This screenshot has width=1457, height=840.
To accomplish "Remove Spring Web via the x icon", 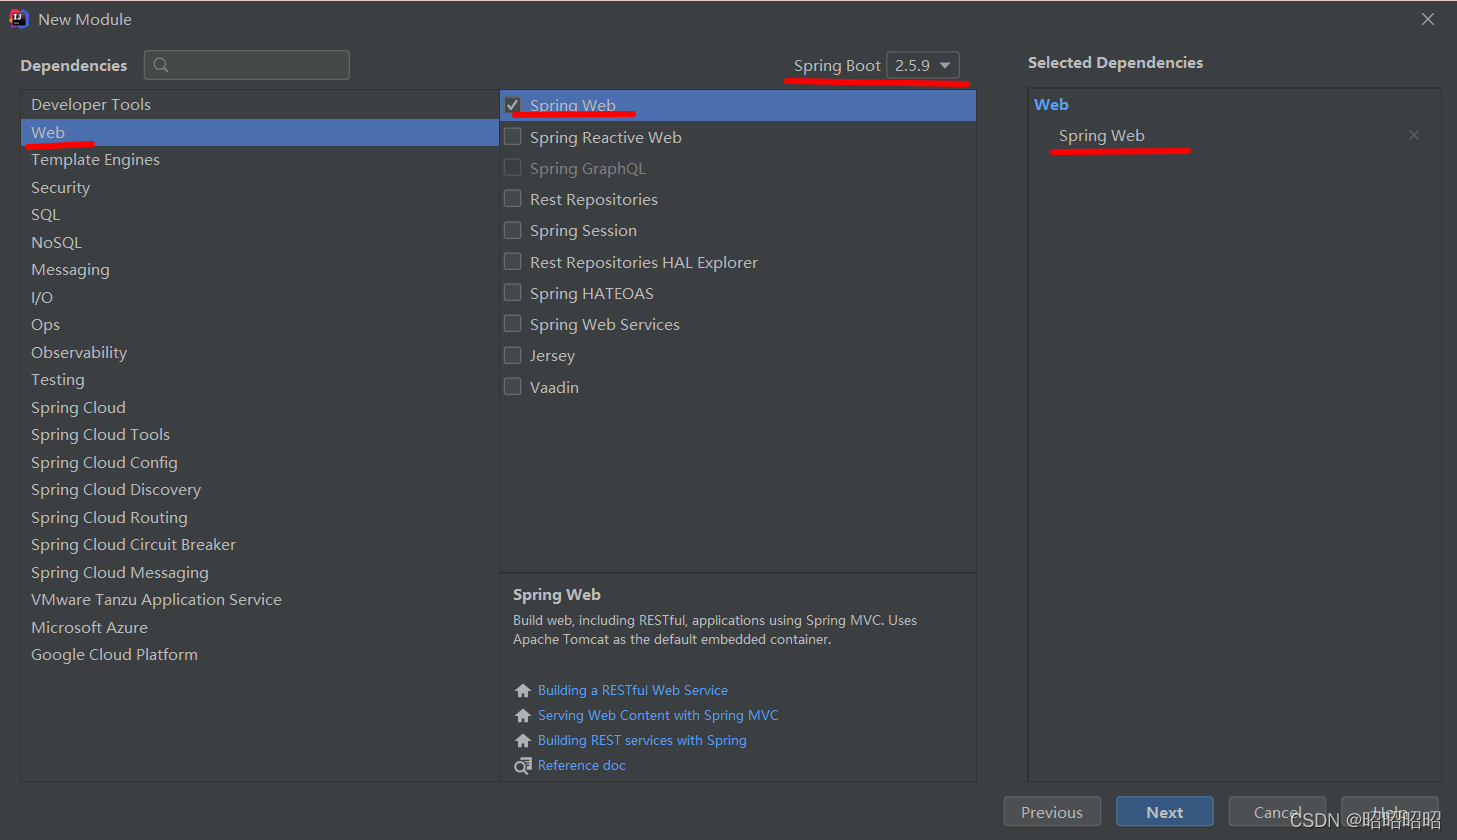I will click(1414, 135).
